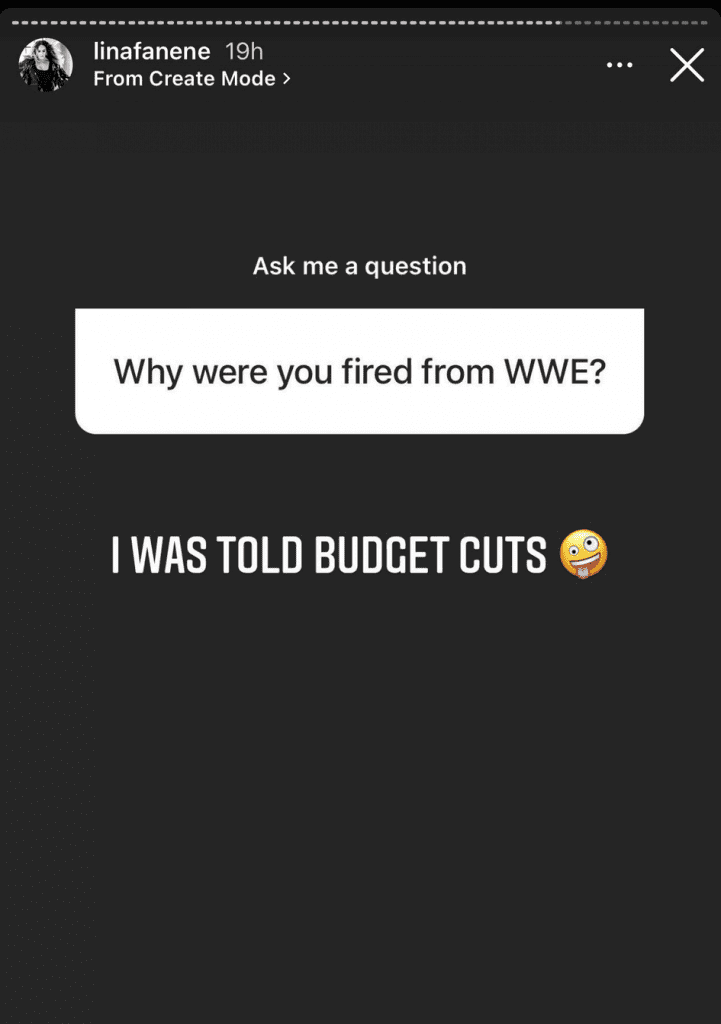Close the story with the X icon
This screenshot has width=721, height=1024.
687,65
